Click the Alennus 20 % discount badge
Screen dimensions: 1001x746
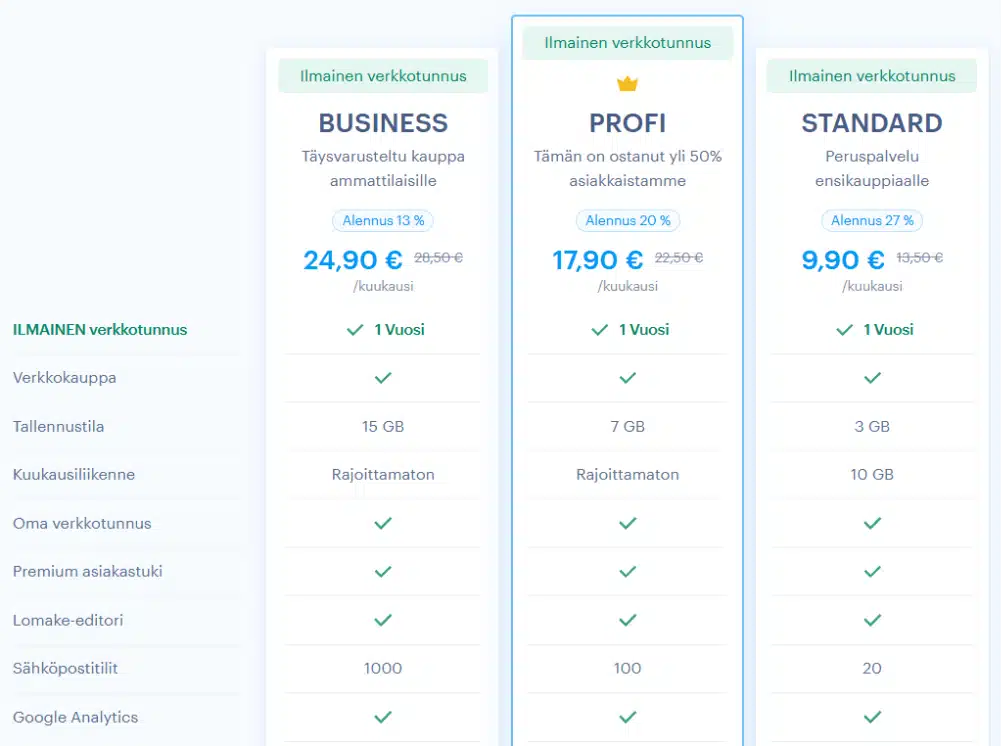tap(627, 220)
